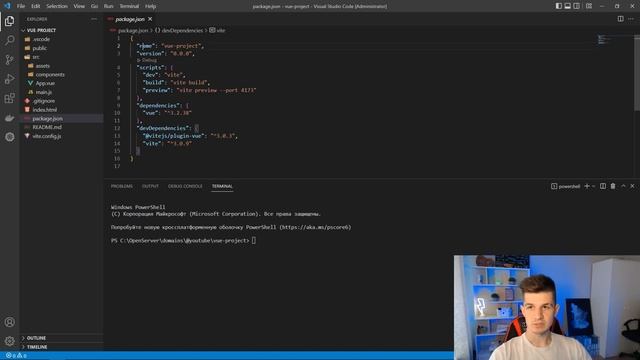Open Source Control view

(9, 60)
